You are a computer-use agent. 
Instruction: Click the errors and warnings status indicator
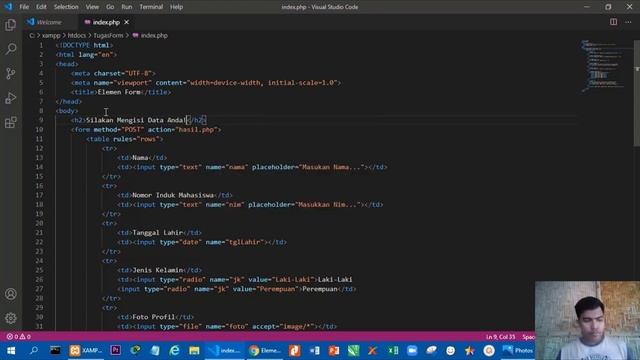tap(18, 337)
